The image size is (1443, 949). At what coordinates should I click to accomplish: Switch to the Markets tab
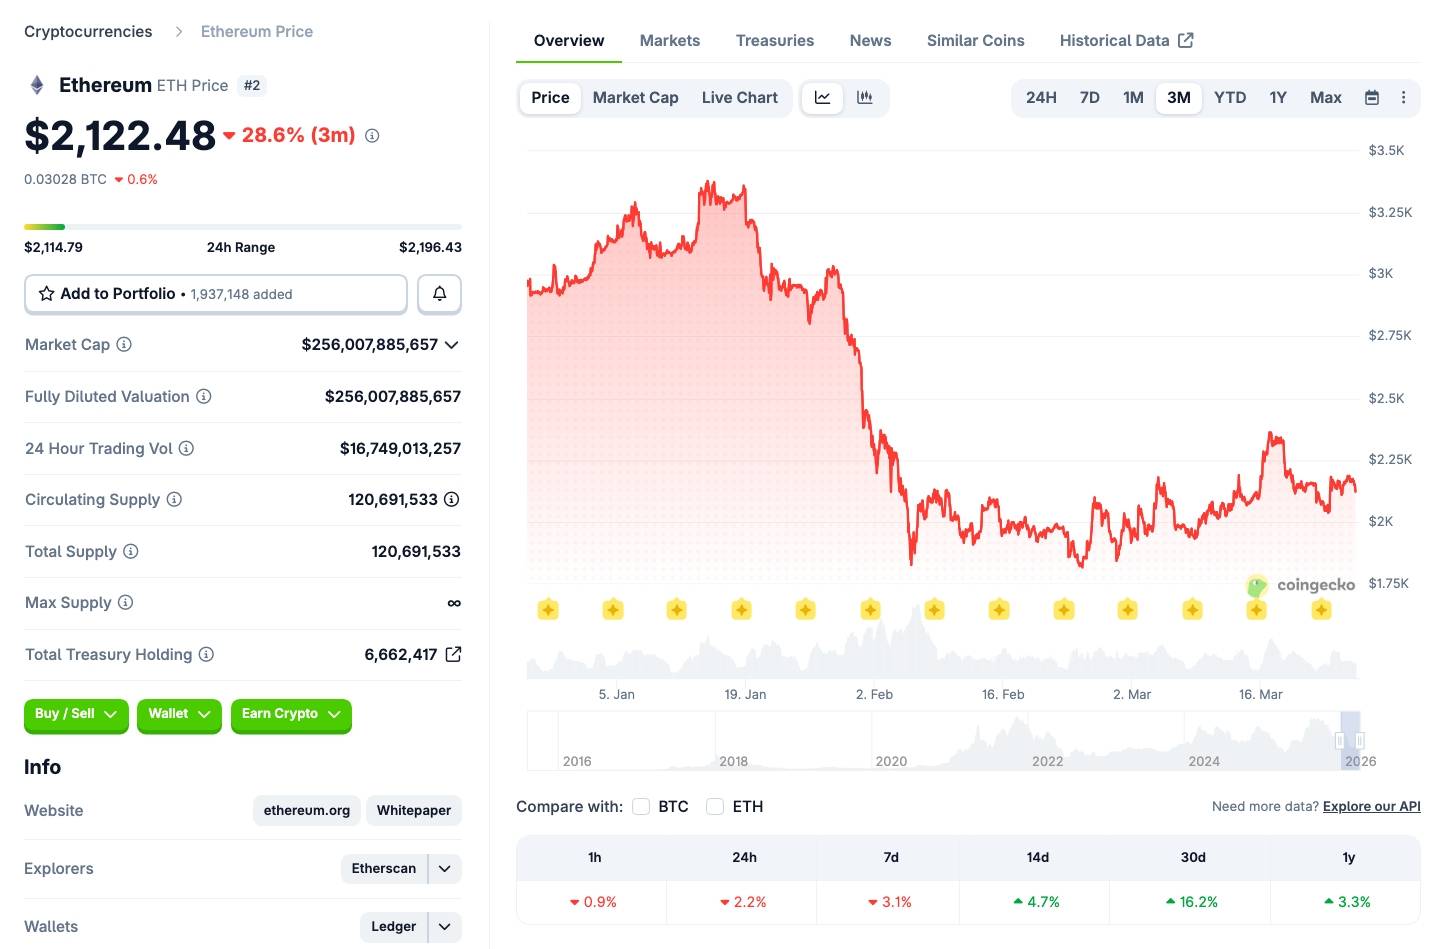coord(670,41)
